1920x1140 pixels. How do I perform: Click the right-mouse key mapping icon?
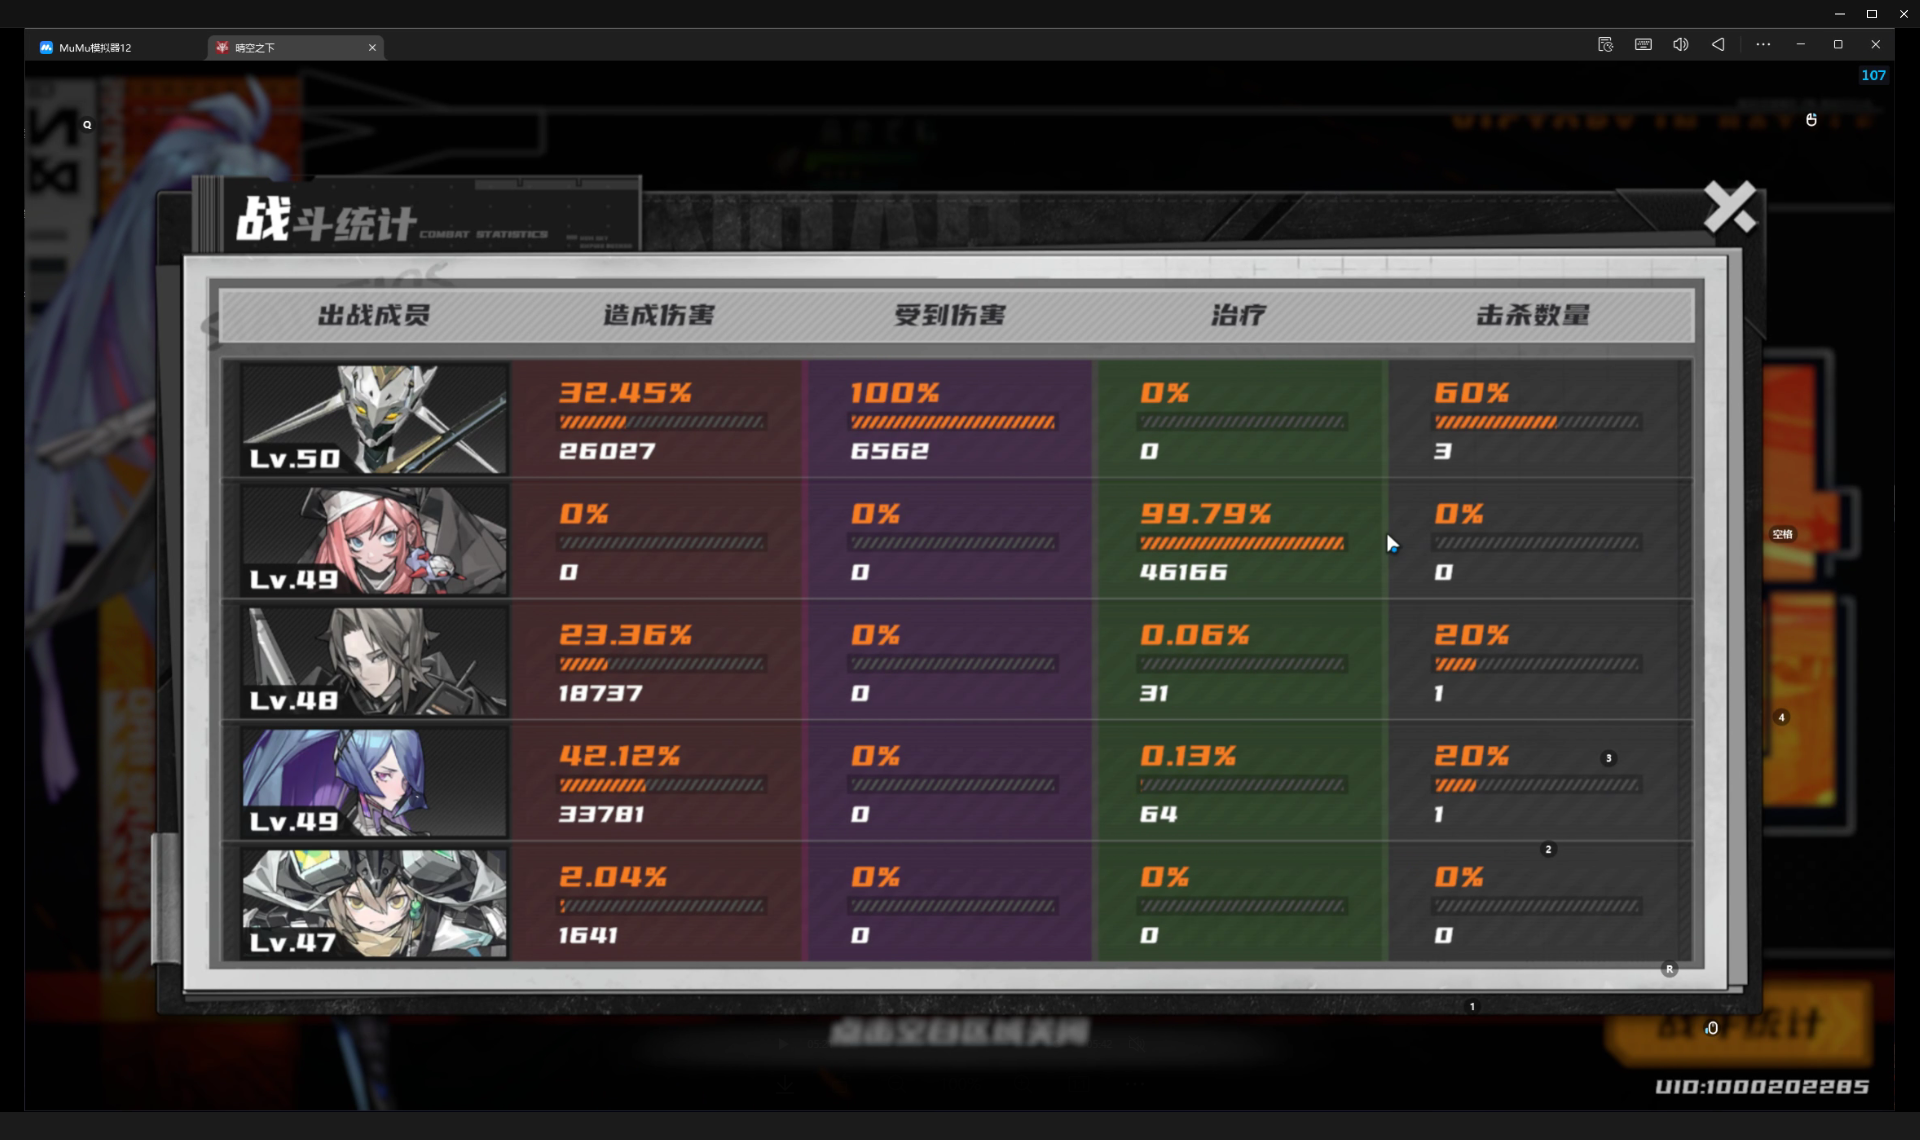[x=1811, y=120]
